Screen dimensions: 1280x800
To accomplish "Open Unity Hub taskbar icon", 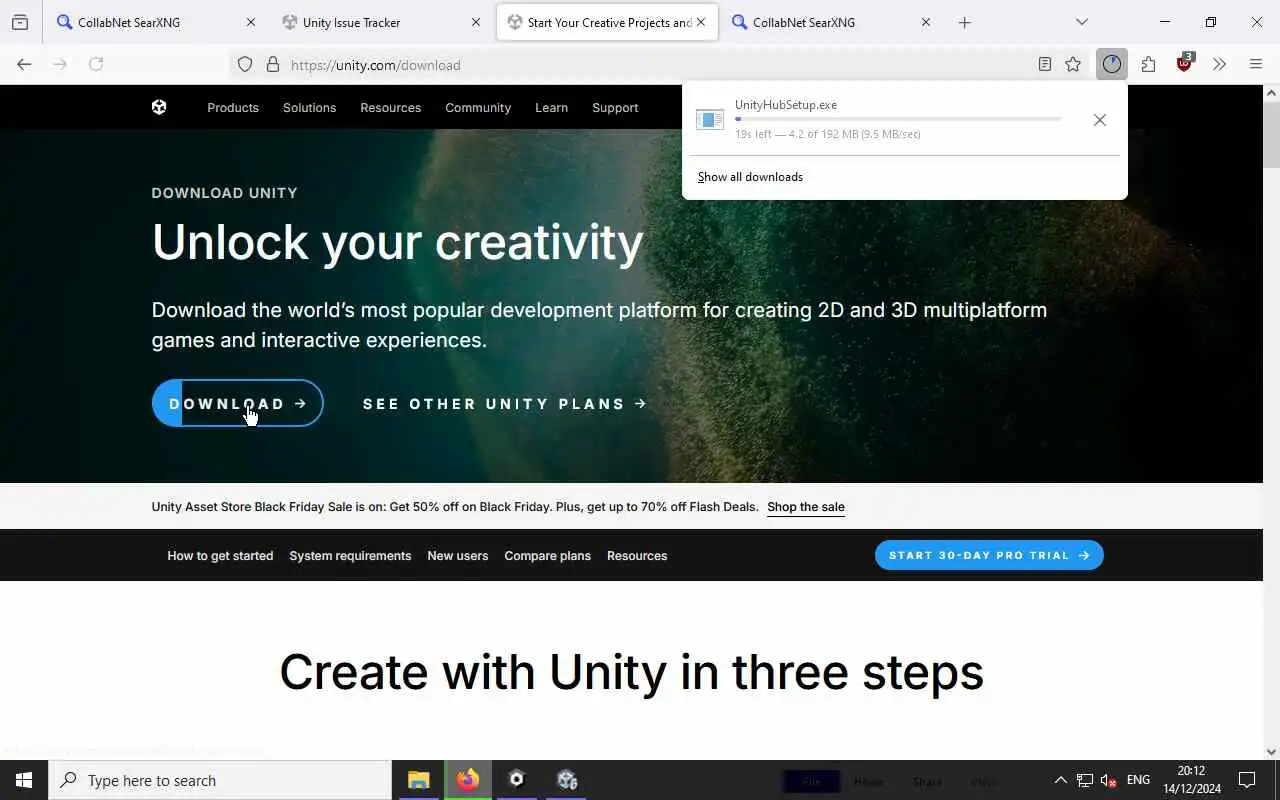I will [517, 780].
